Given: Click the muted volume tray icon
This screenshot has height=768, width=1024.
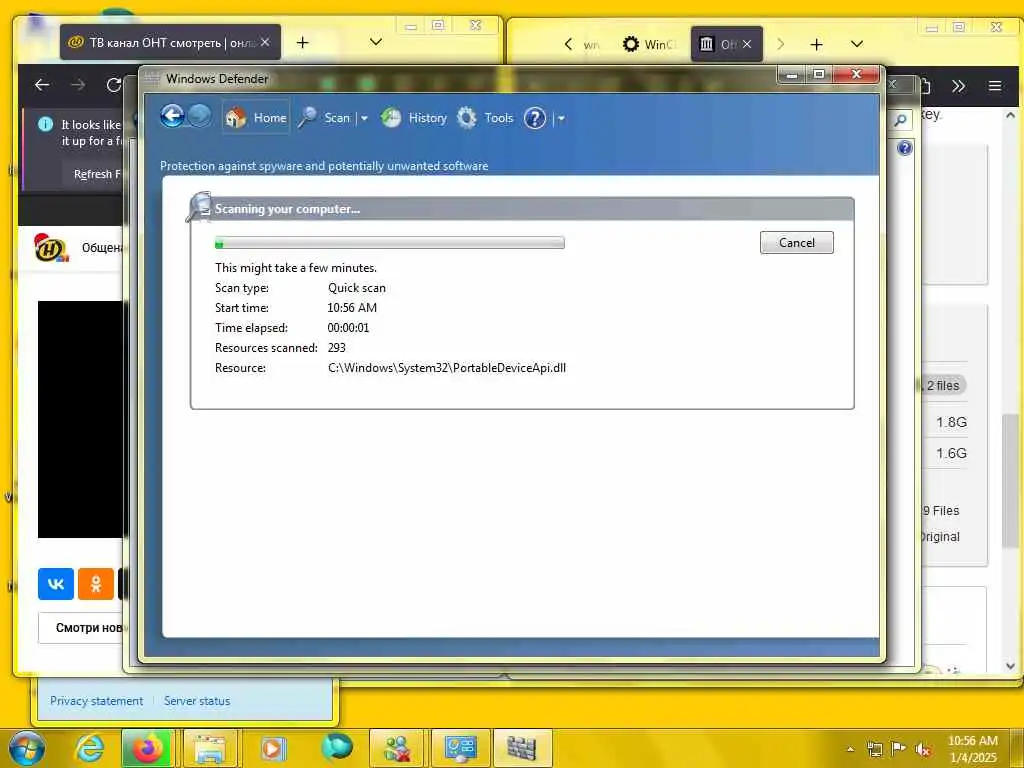Looking at the screenshot, I should click(923, 749).
